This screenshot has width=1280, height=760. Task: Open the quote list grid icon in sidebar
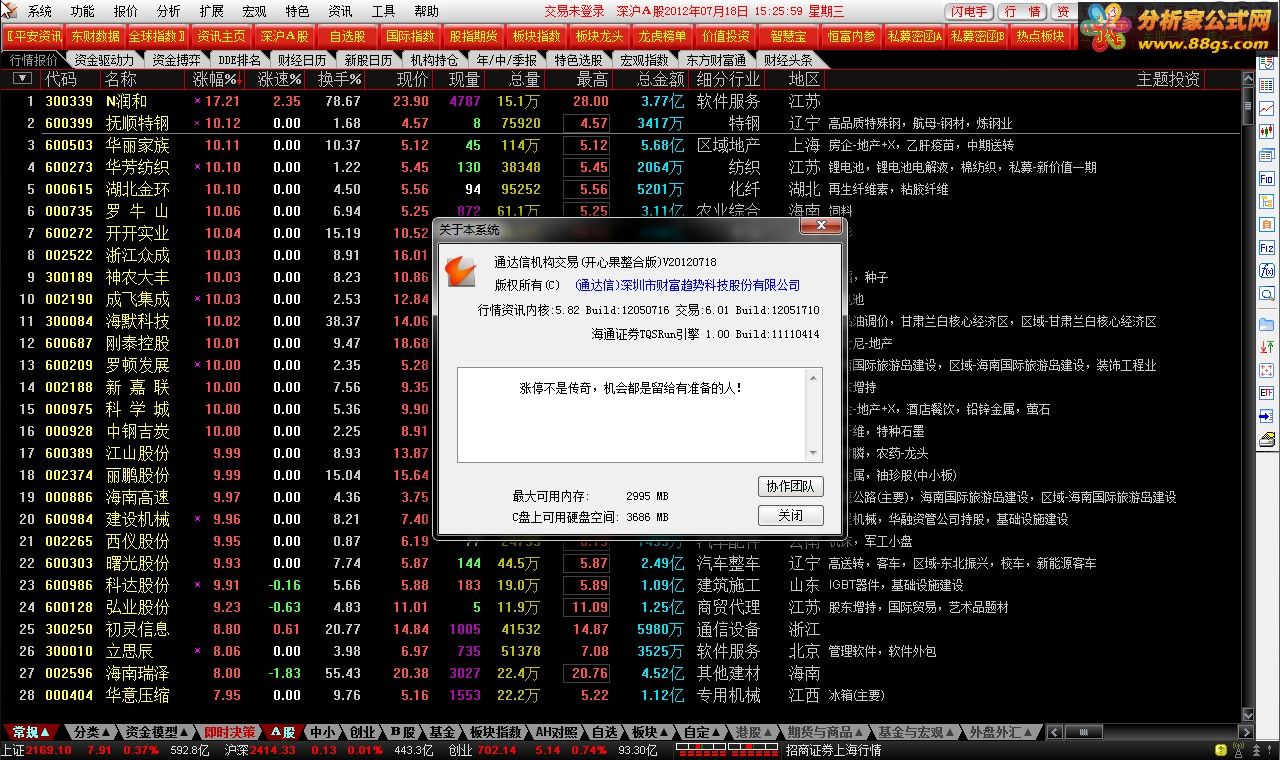click(1266, 85)
